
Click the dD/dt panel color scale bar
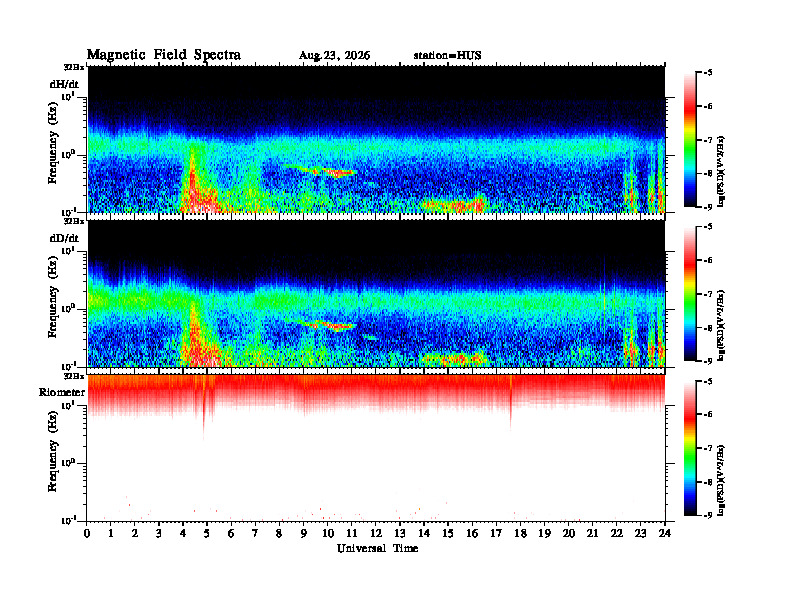coord(690,294)
